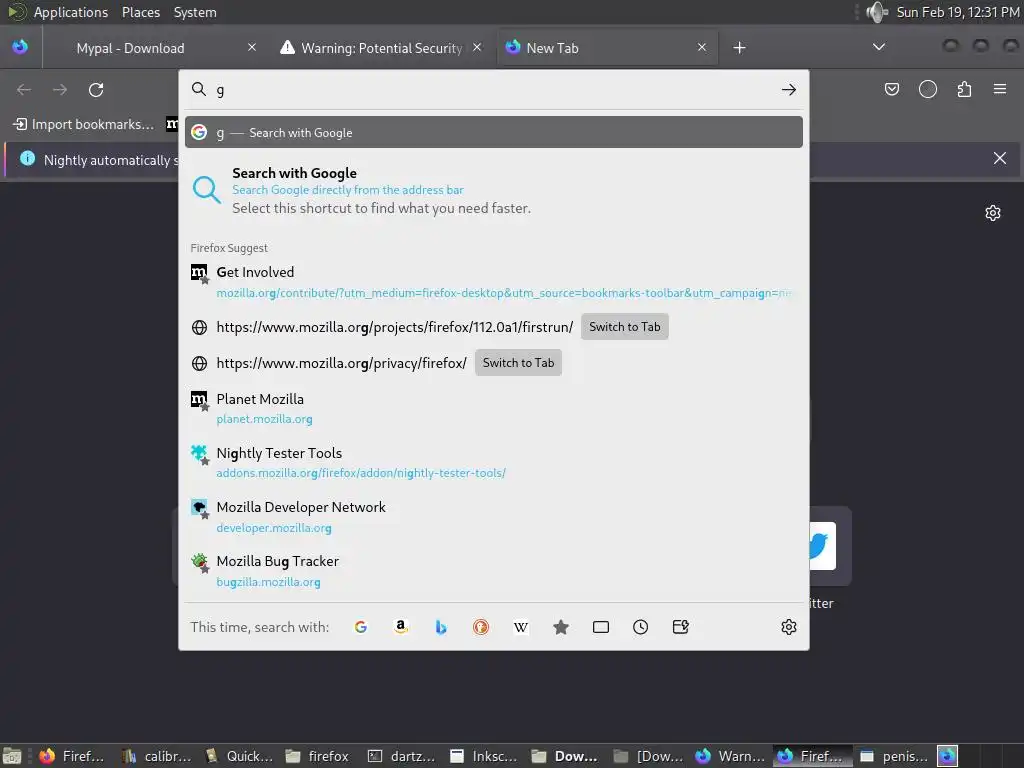The image size is (1024, 768).
Task: Open the Planet Mozilla suggestion
Action: 494,408
